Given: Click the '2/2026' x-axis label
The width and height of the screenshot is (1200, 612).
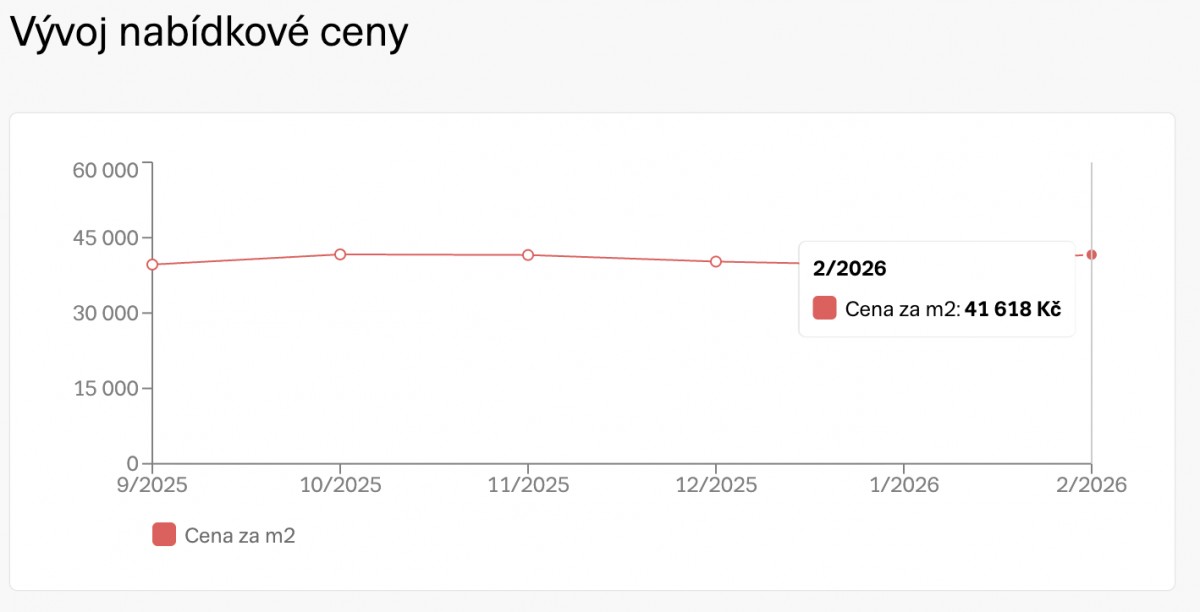Looking at the screenshot, I should [1092, 485].
